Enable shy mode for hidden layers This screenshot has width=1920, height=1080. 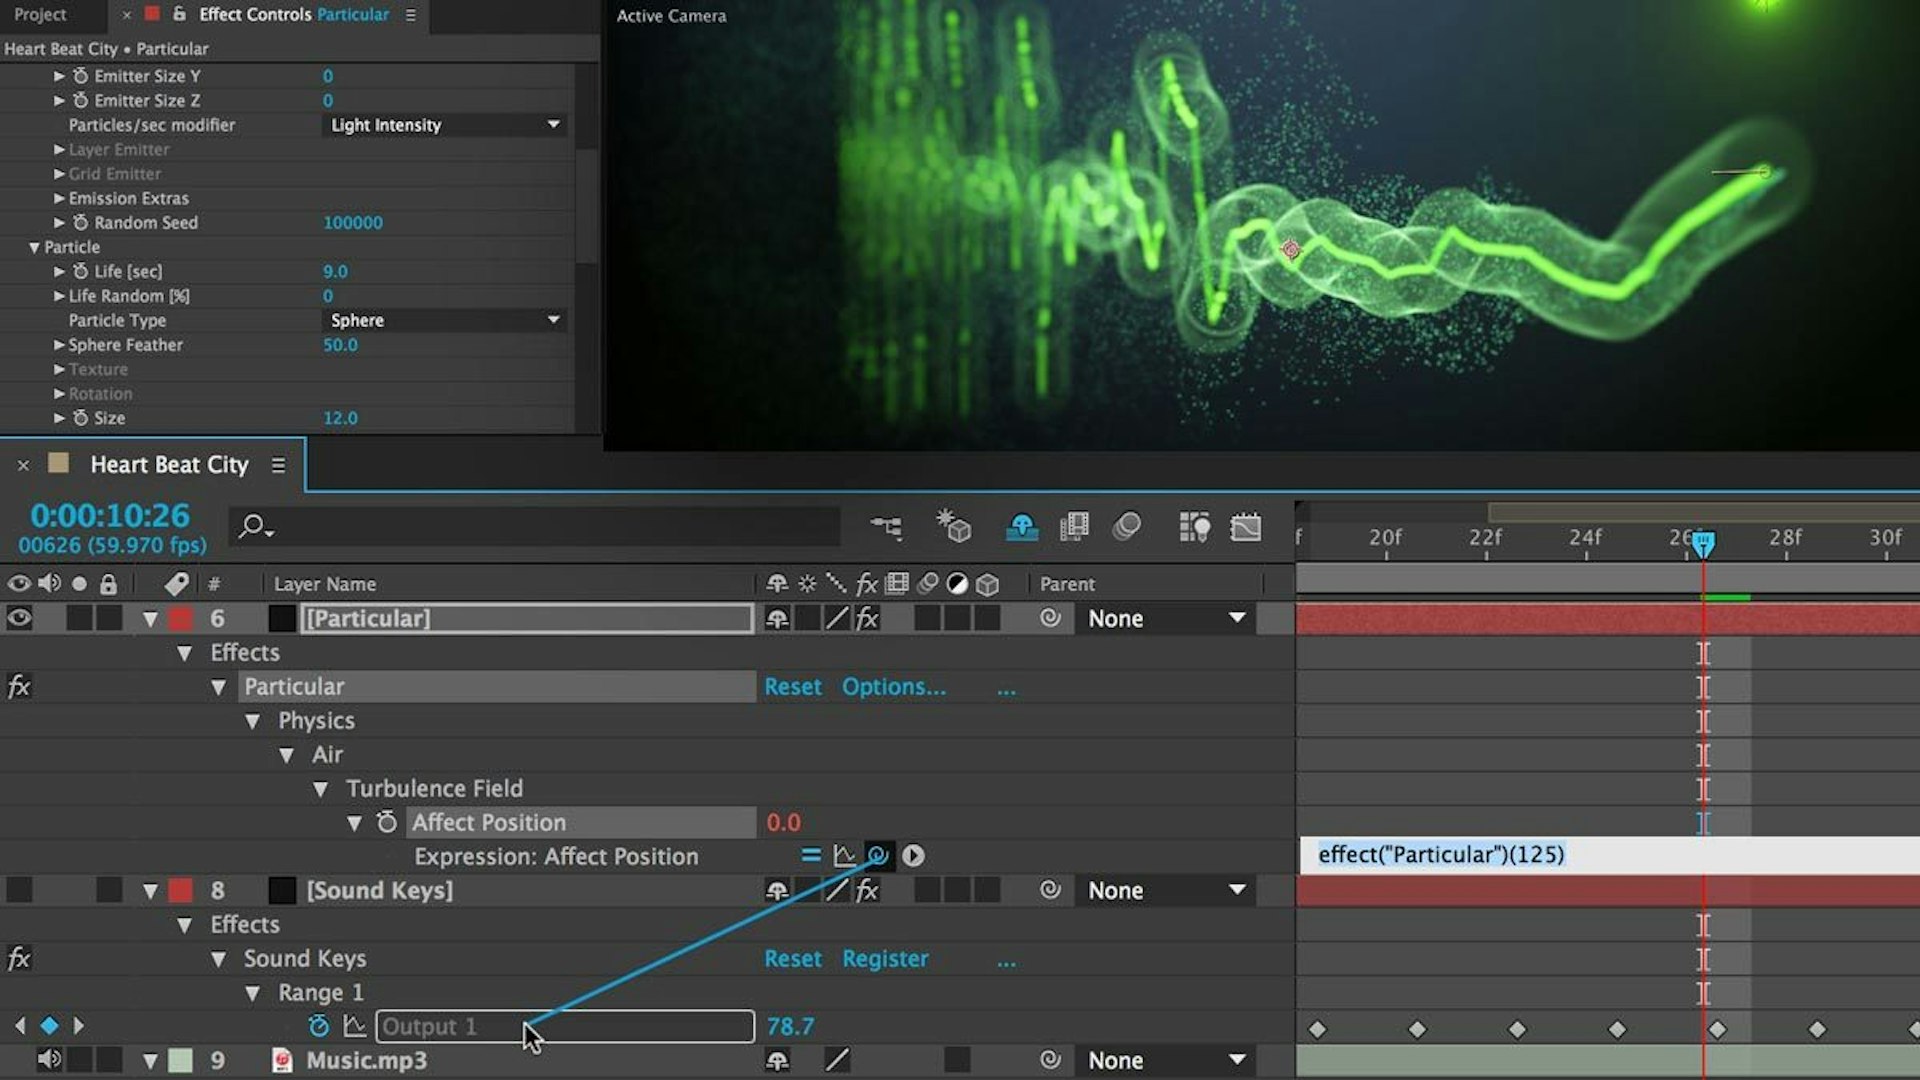coord(1022,527)
